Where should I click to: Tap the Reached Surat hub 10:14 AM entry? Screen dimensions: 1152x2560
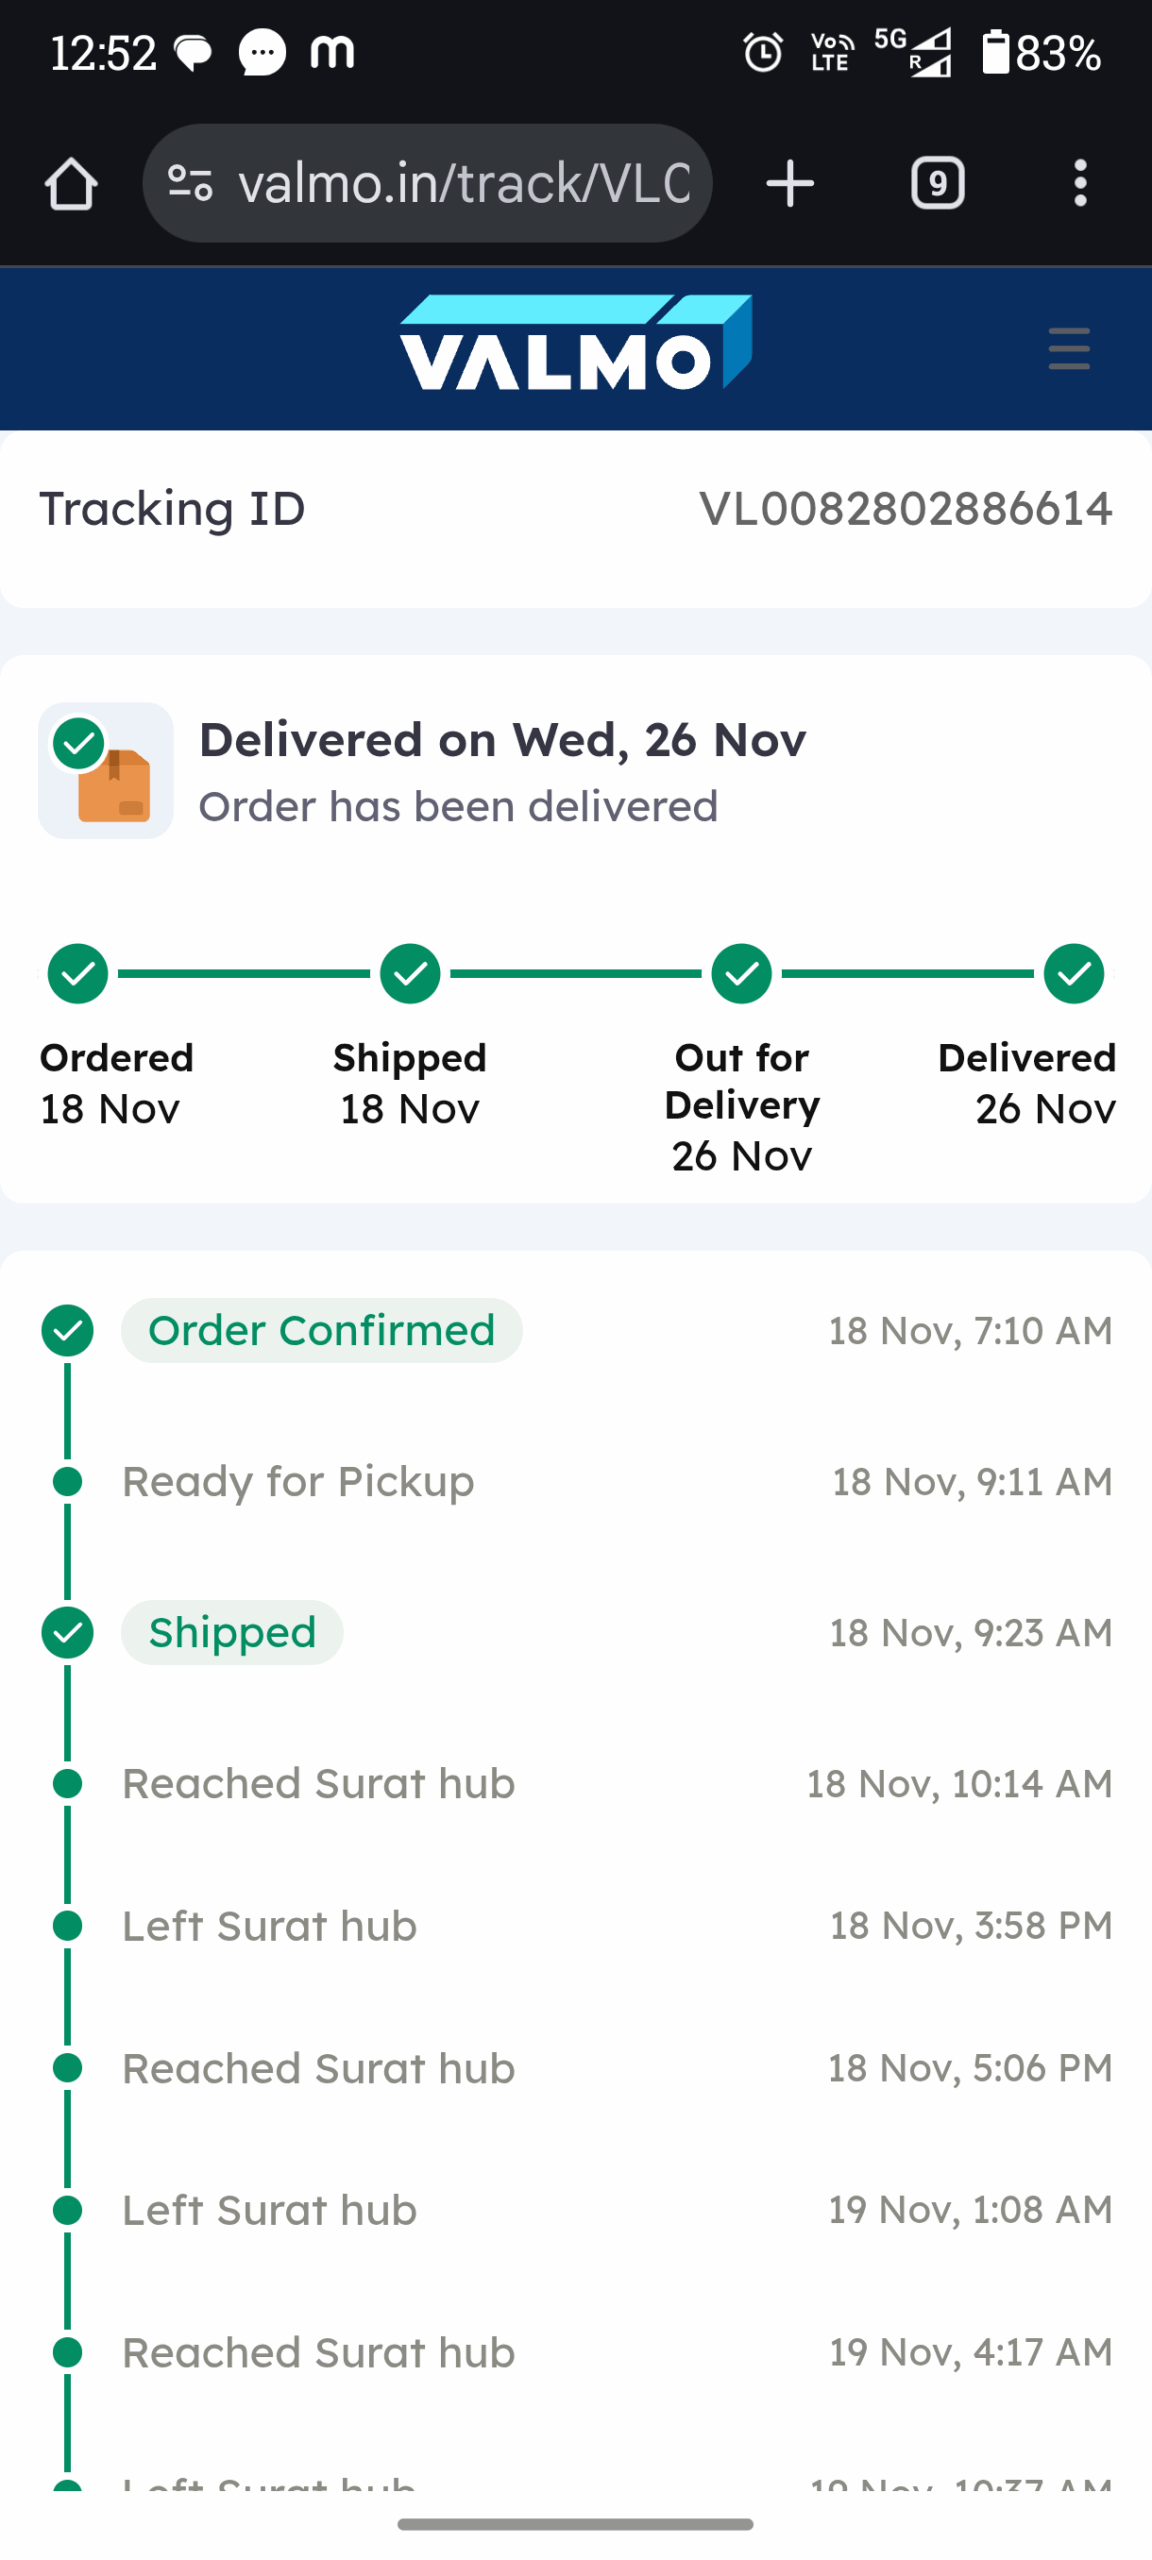318,1783
